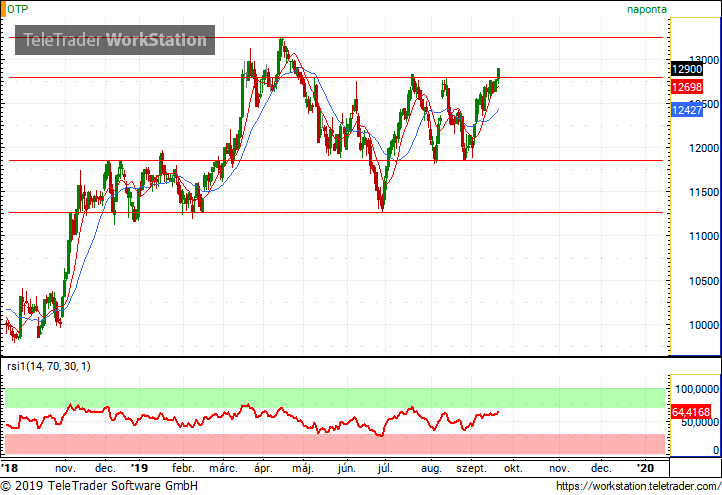Screen dimensions: 722x495
Task: Click the orange marker beside OTP
Action: point(3,10)
